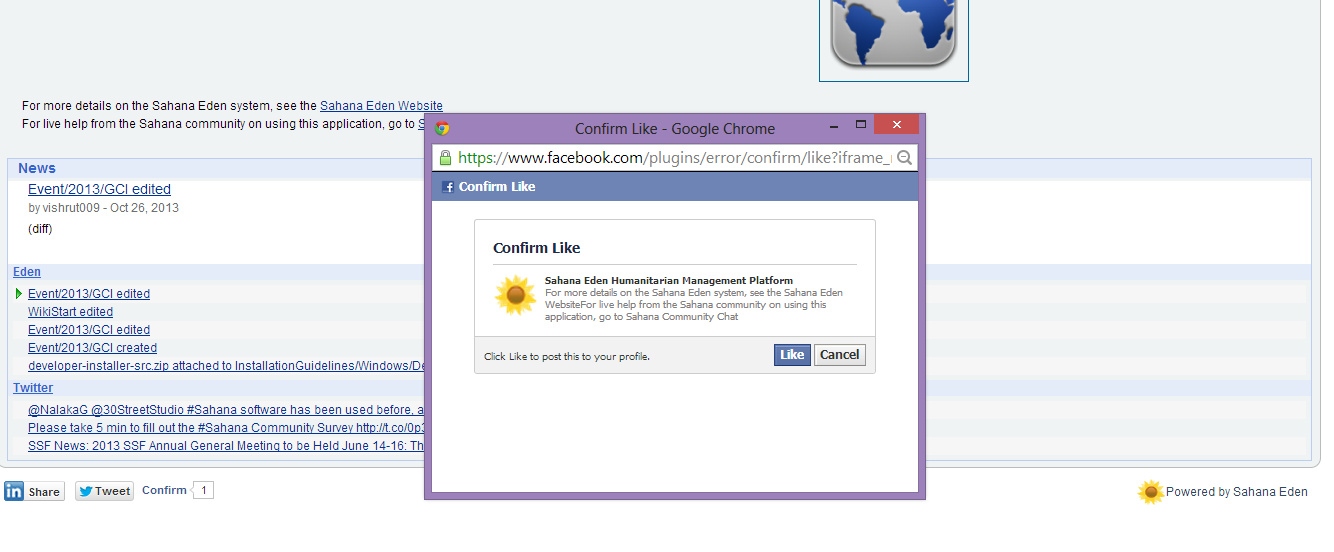Share the page via LinkedIn Share button
Screen dimensions: 1334x552
pyautogui.click(x=34, y=491)
